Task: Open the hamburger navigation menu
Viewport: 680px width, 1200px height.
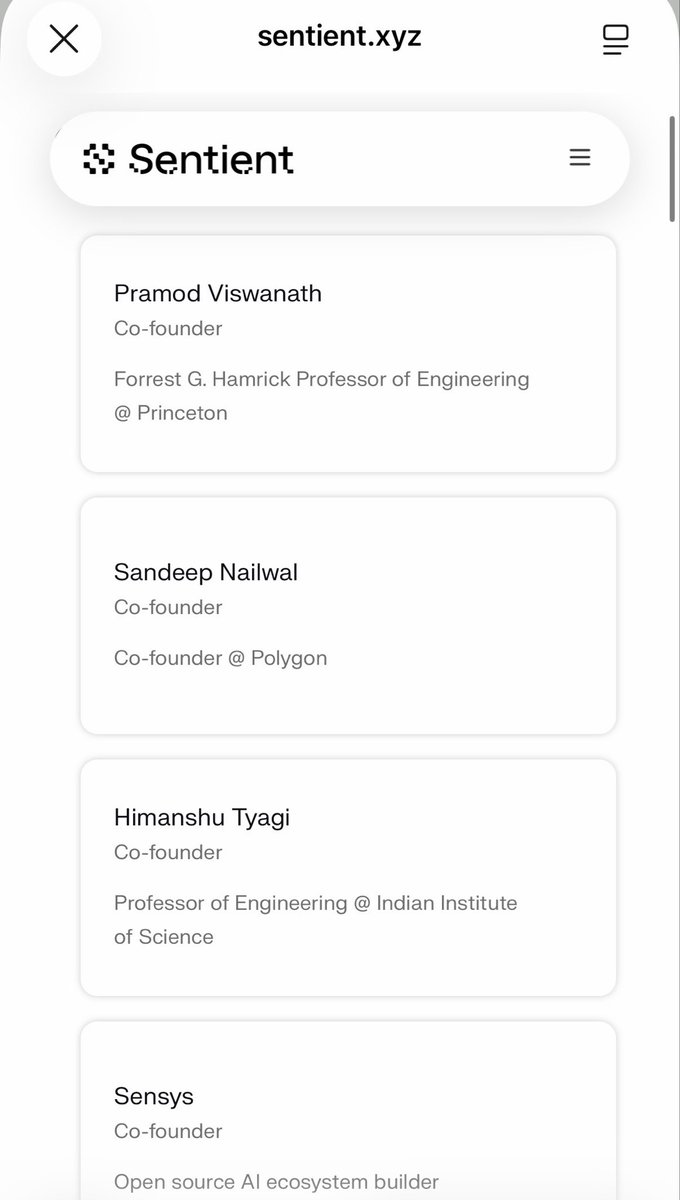Action: click(580, 158)
